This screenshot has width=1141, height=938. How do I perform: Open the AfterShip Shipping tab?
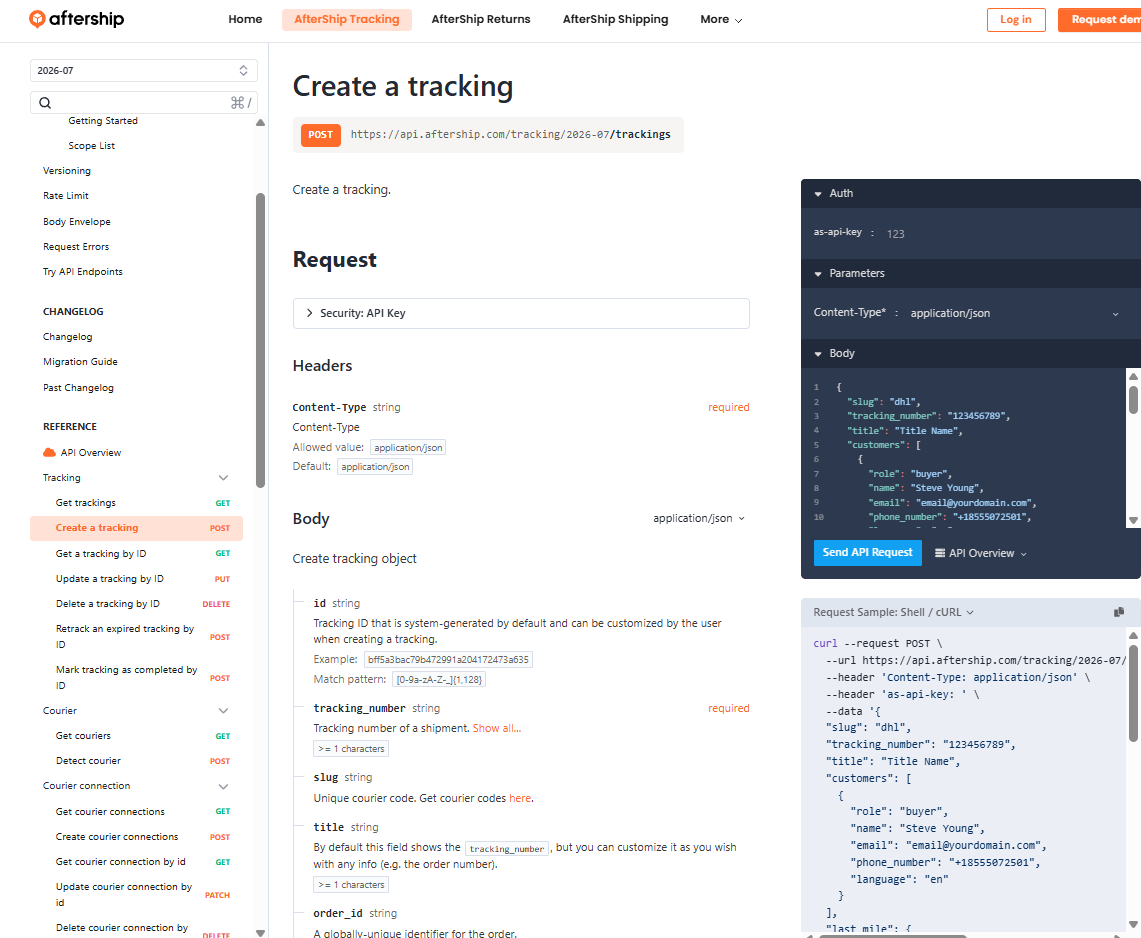point(615,20)
